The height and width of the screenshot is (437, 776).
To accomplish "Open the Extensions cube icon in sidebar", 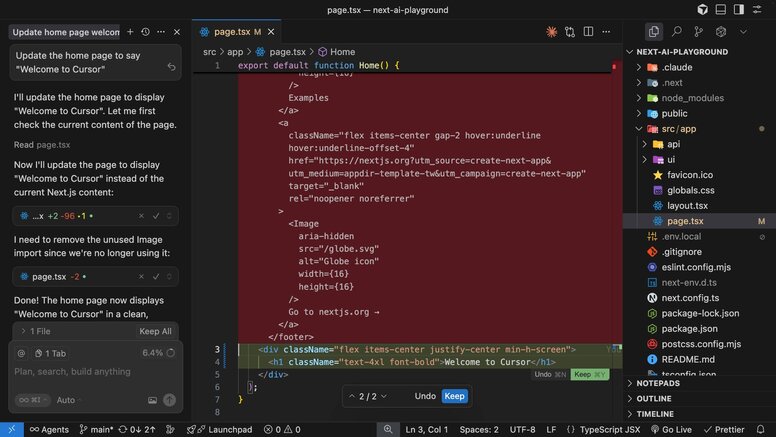I will point(721,32).
